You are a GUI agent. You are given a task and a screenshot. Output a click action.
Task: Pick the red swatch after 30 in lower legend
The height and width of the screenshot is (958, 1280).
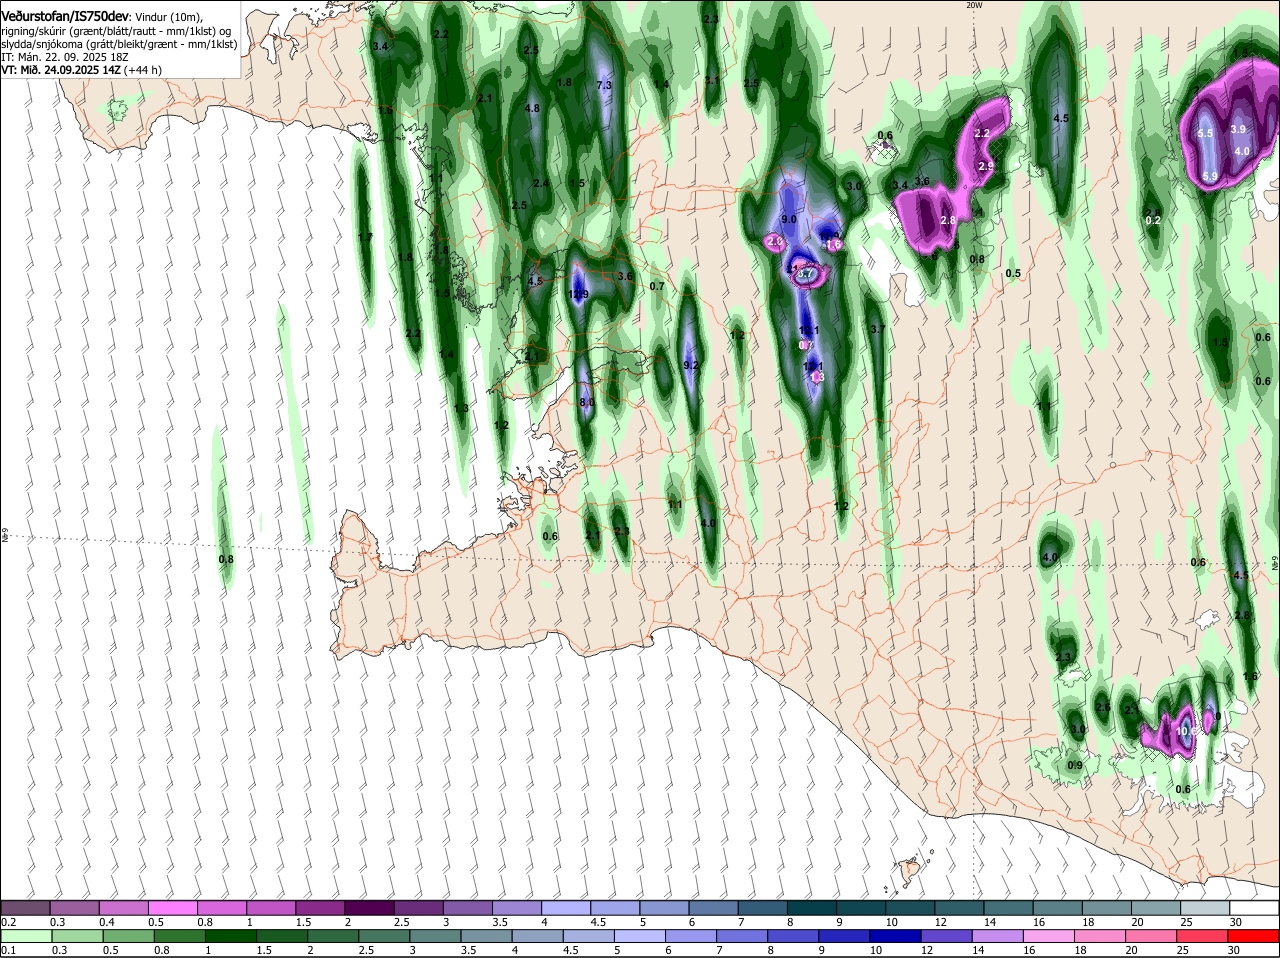click(x=1254, y=935)
